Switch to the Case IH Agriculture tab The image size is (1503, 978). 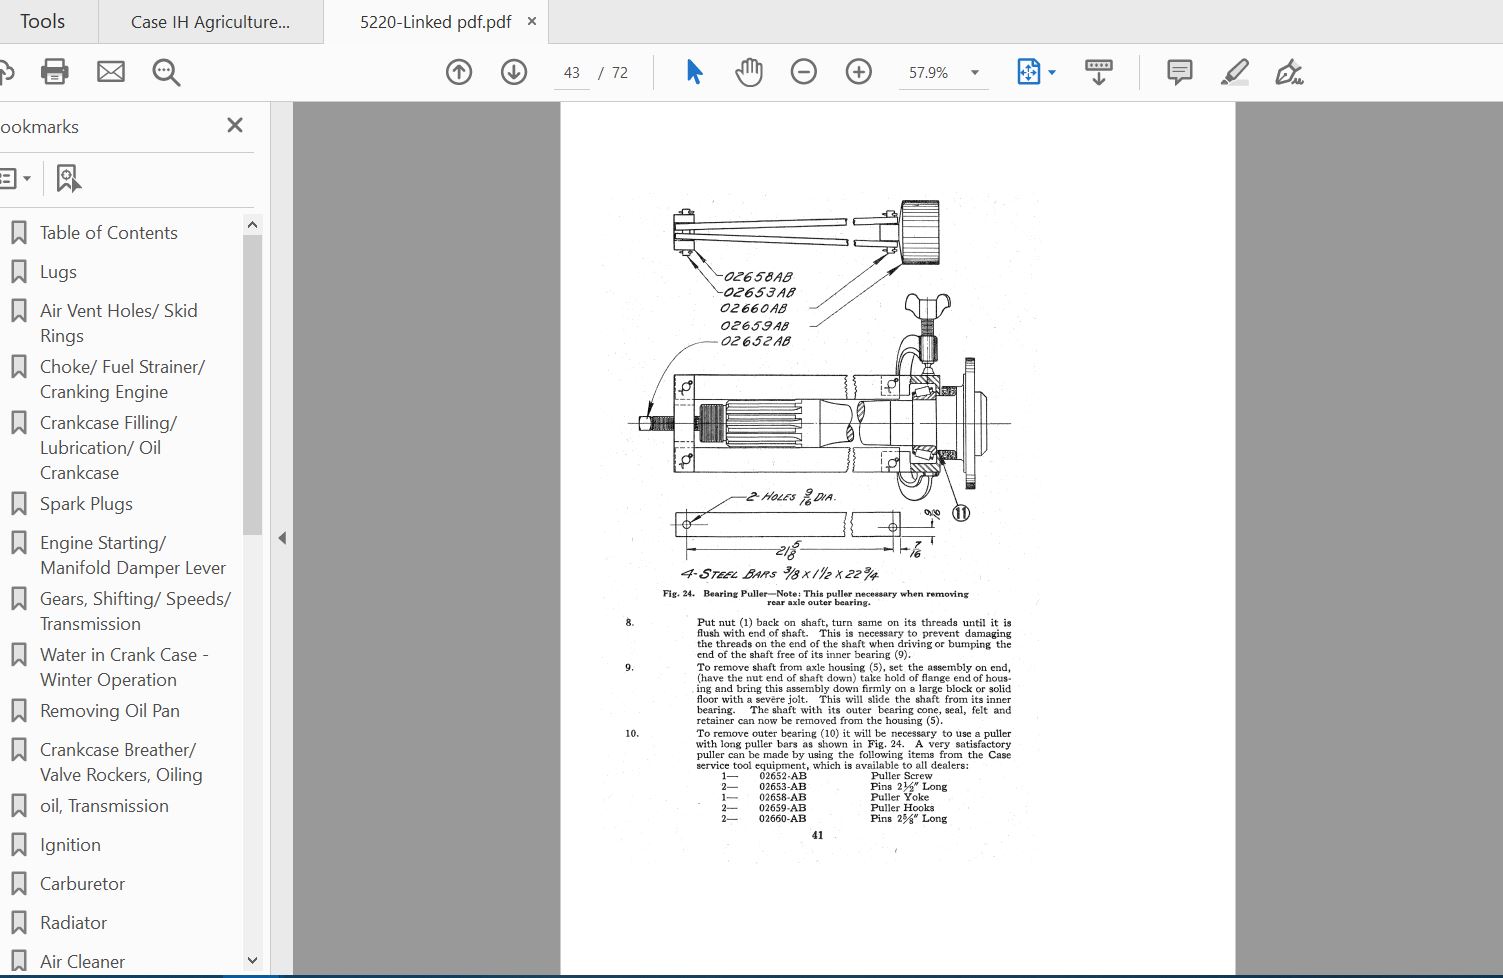[x=210, y=20]
